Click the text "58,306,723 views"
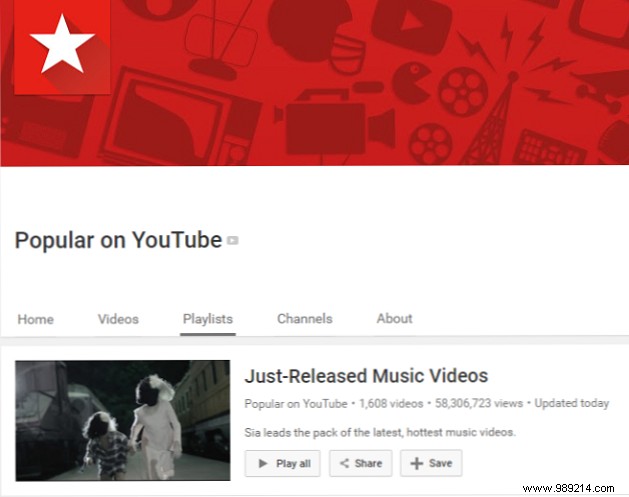This screenshot has height=497, width=629. tap(479, 403)
